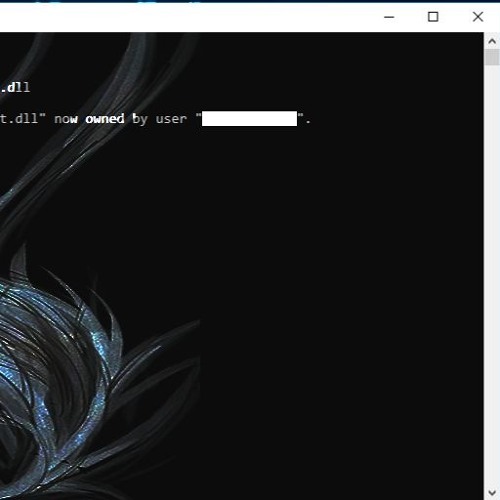Click the word "by" in console output
Image resolution: width=500 pixels, height=500 pixels.
click(x=140, y=119)
